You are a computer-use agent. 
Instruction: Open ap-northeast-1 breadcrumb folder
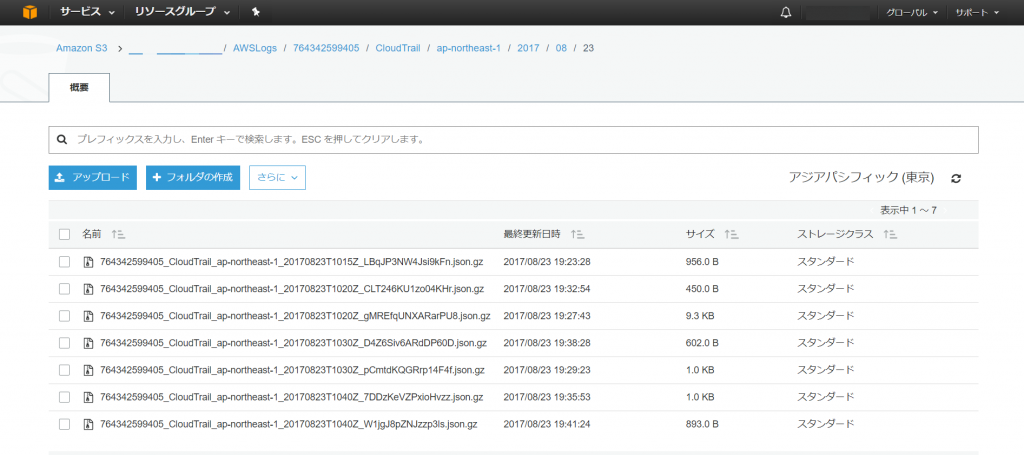pos(468,48)
